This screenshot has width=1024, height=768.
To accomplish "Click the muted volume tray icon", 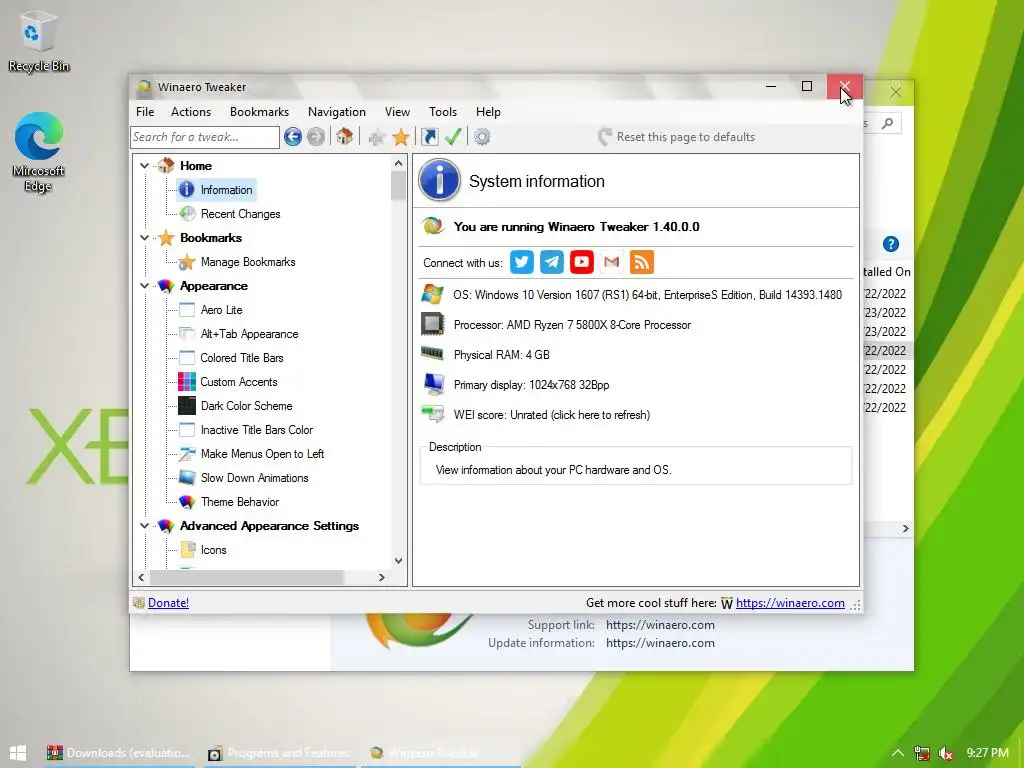I will point(945,753).
